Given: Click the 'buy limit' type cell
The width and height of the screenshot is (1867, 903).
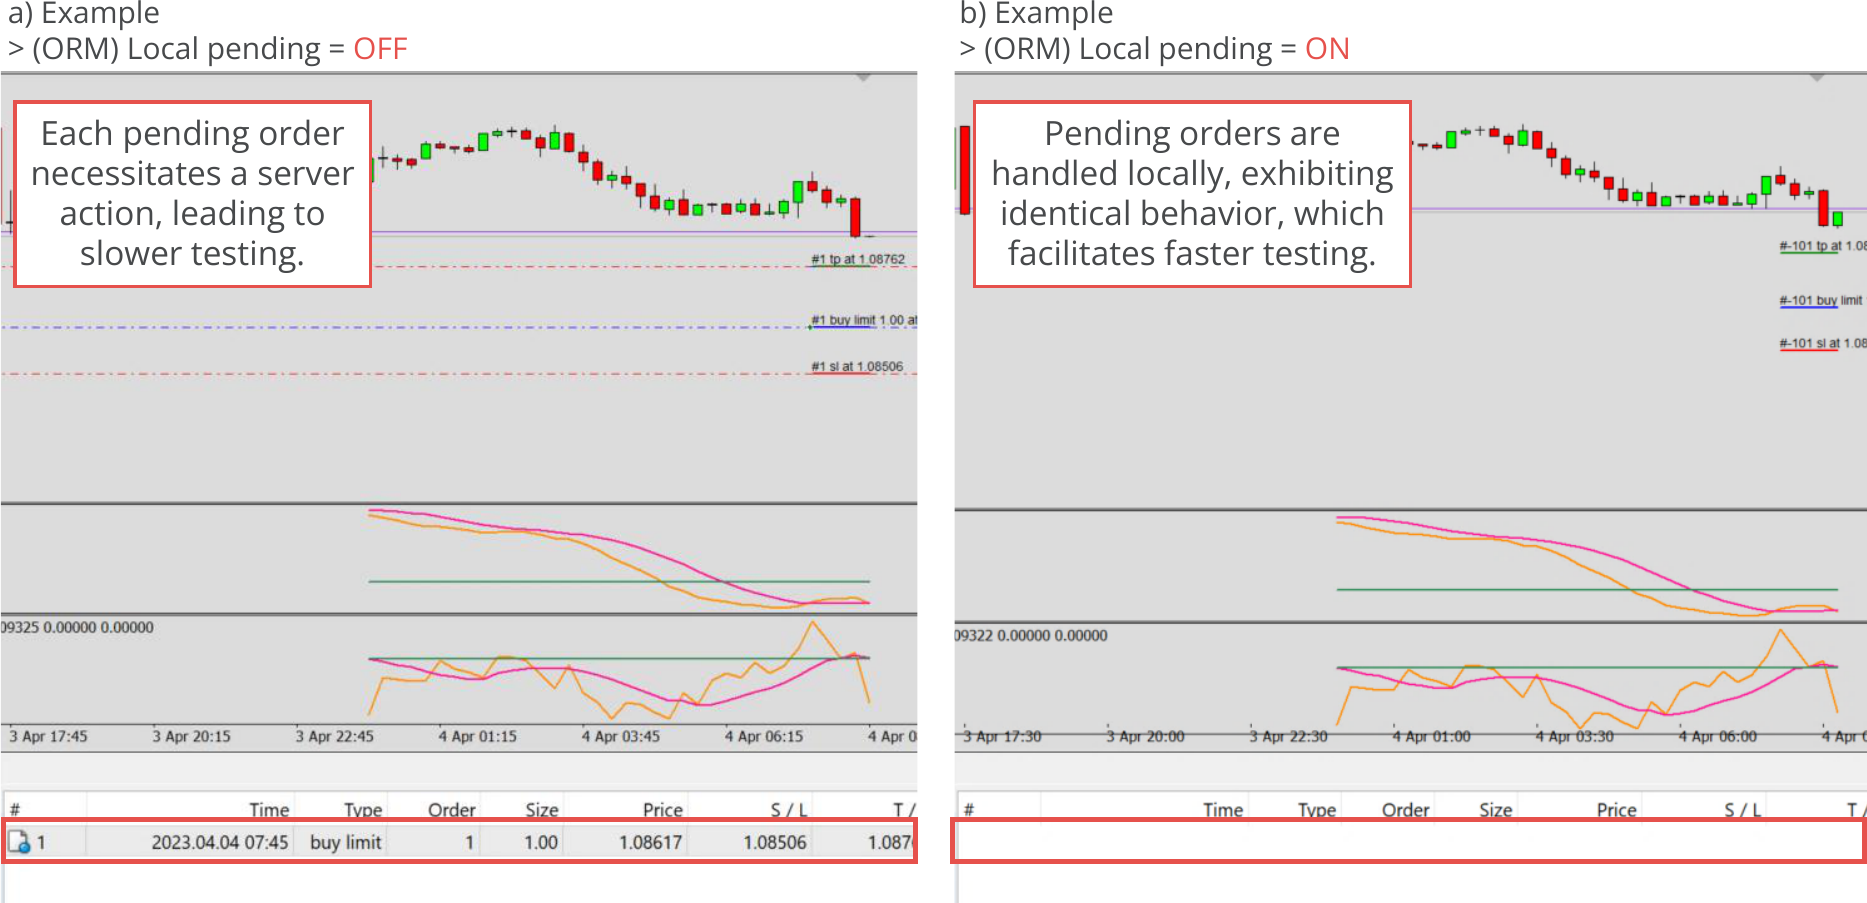Looking at the screenshot, I should pyautogui.click(x=346, y=842).
